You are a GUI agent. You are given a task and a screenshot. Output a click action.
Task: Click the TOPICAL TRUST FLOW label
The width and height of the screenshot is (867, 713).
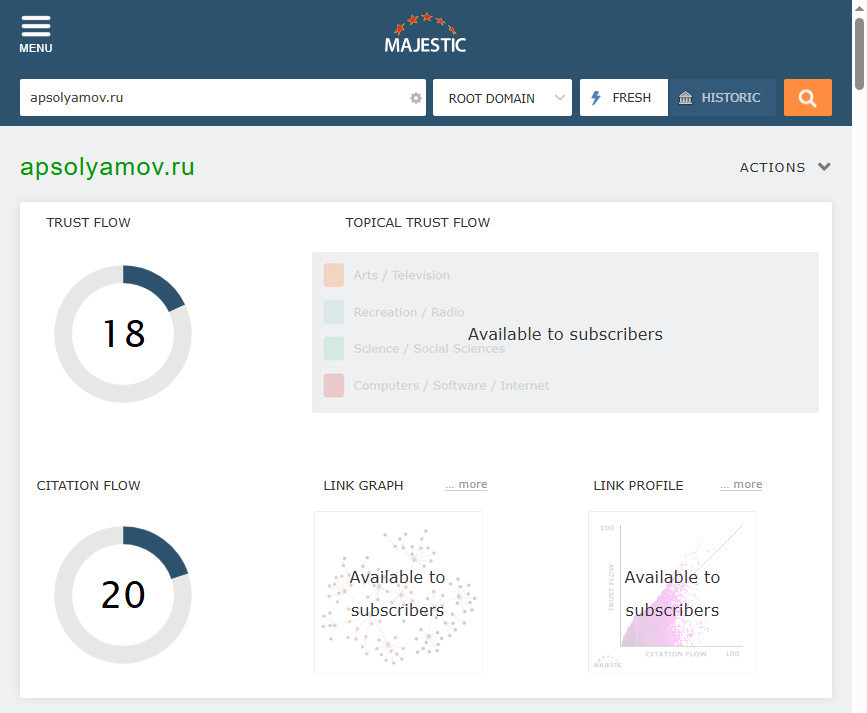(x=417, y=222)
